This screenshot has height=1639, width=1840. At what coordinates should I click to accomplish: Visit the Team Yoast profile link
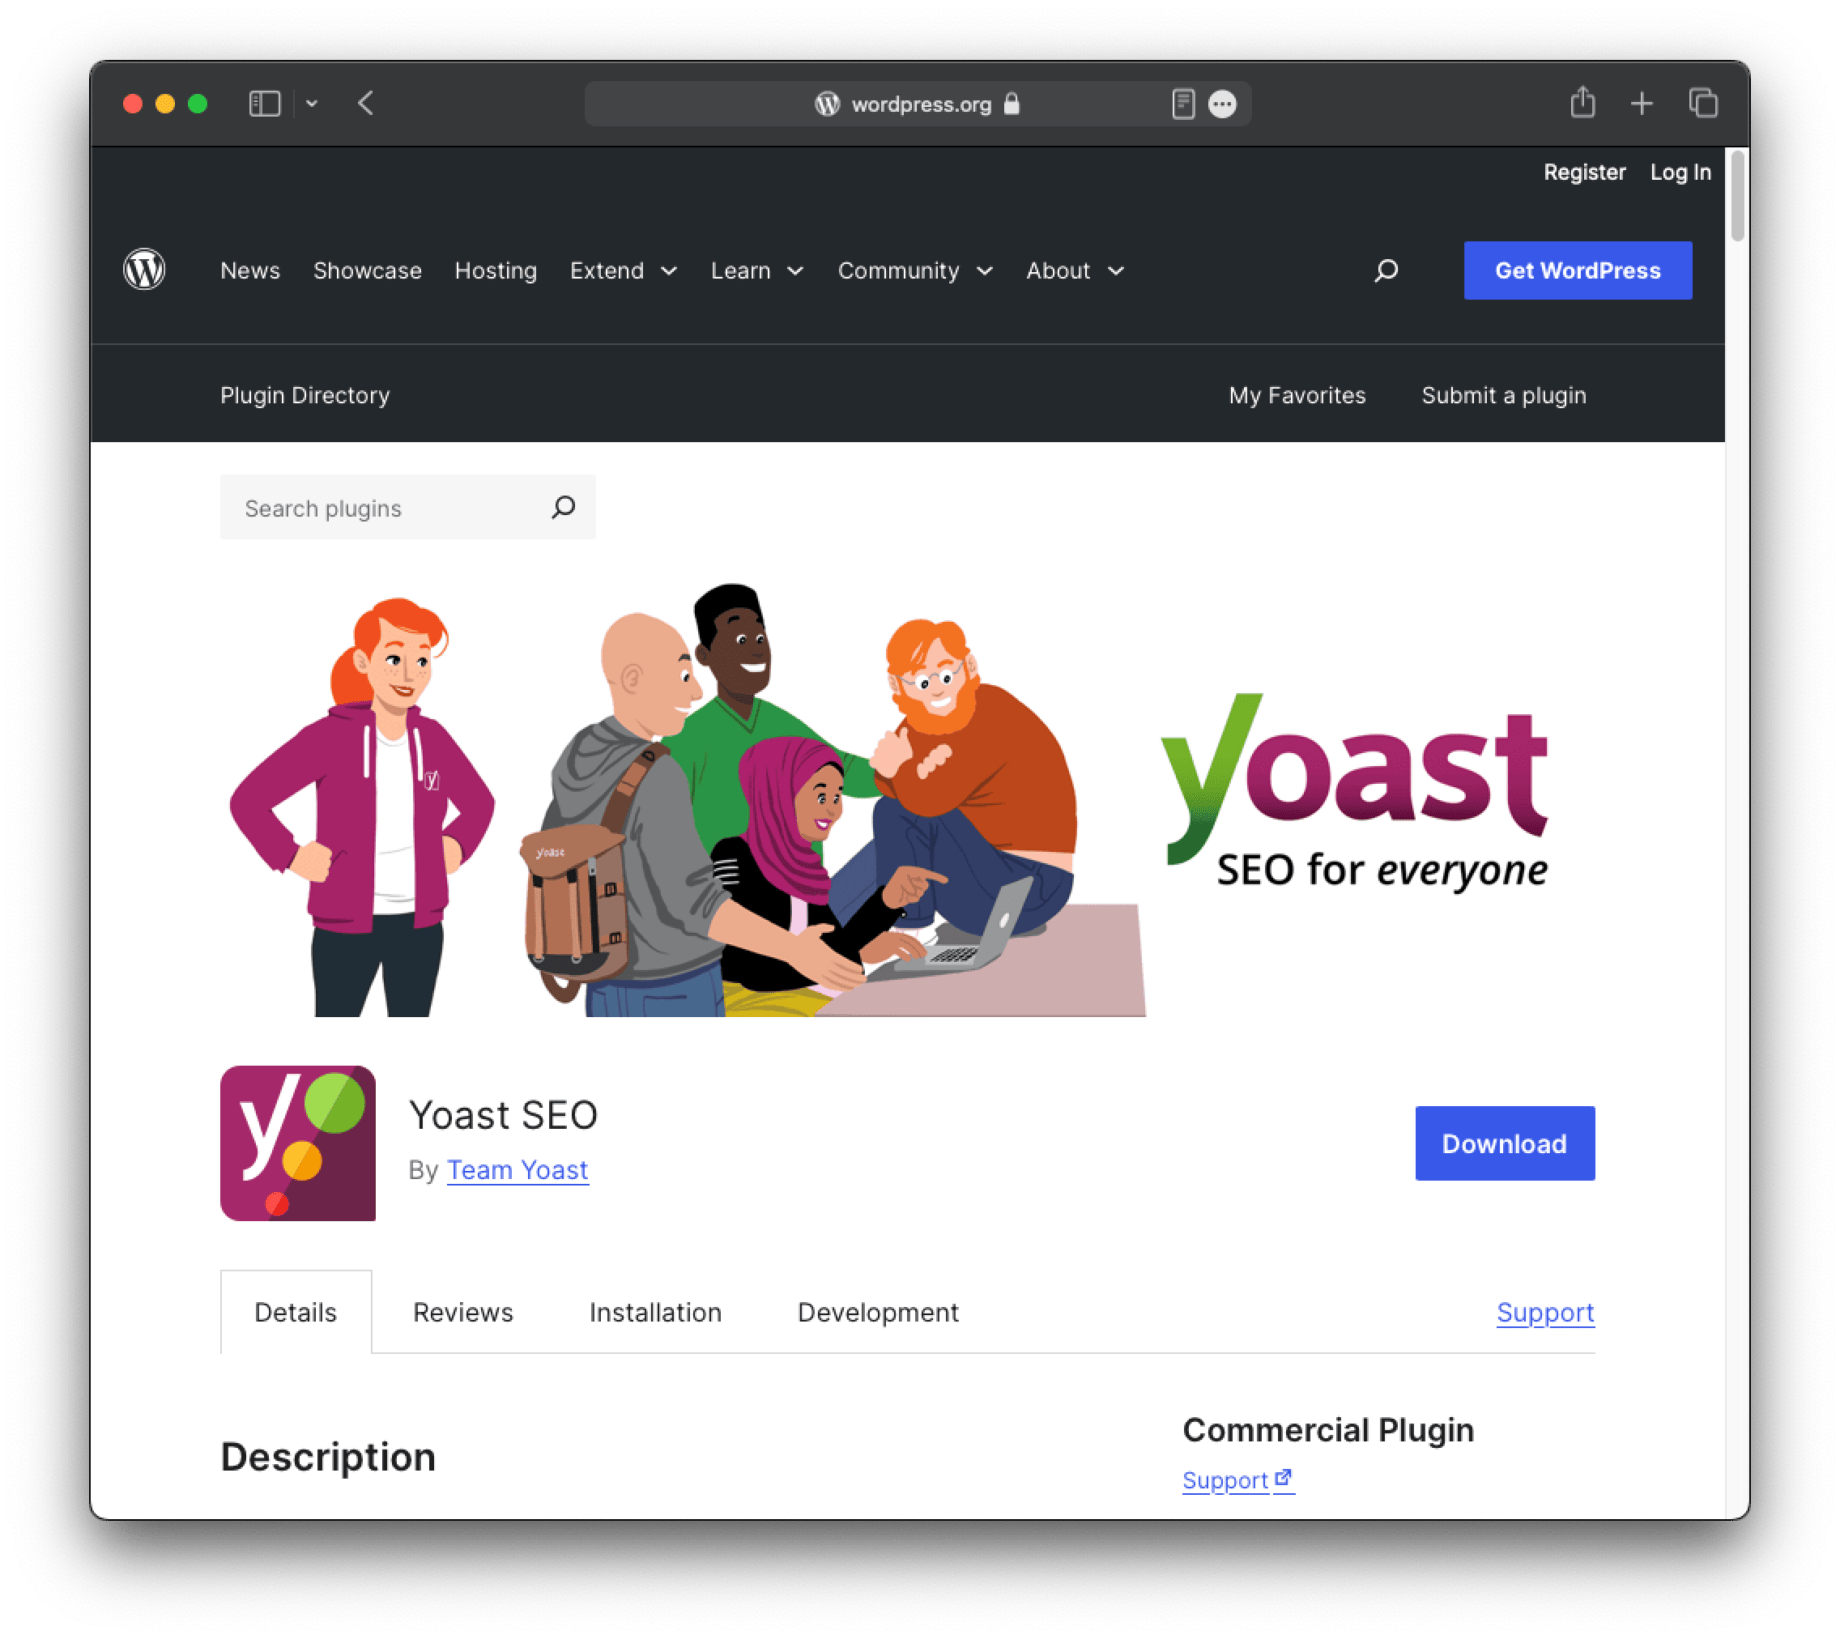(517, 1169)
